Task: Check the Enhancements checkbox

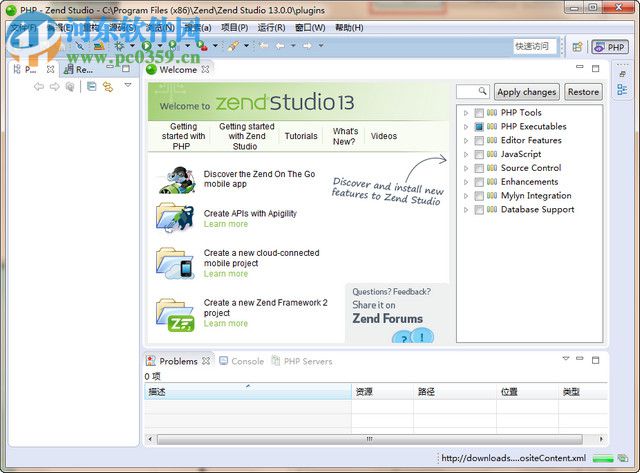Action: (x=479, y=182)
